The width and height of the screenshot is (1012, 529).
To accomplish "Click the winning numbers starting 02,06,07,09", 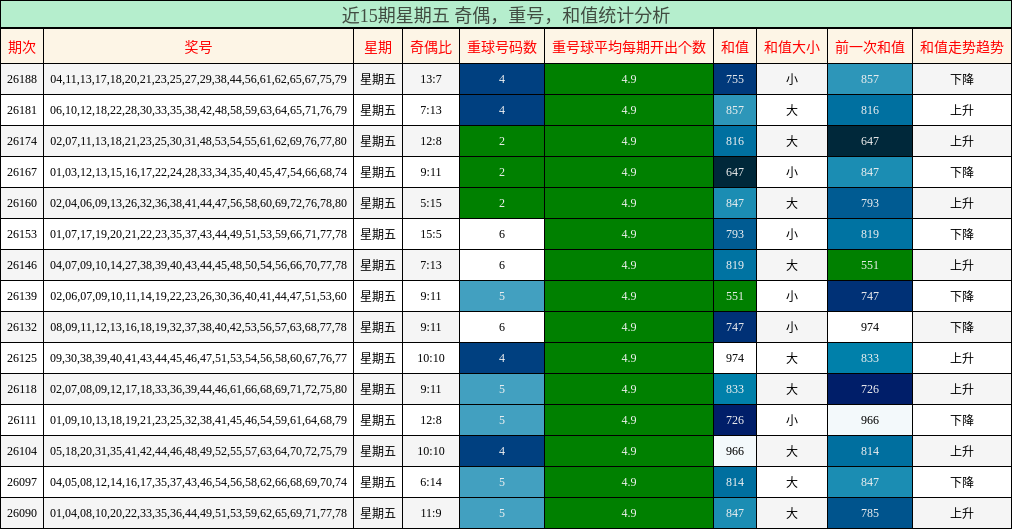I will point(198,296).
